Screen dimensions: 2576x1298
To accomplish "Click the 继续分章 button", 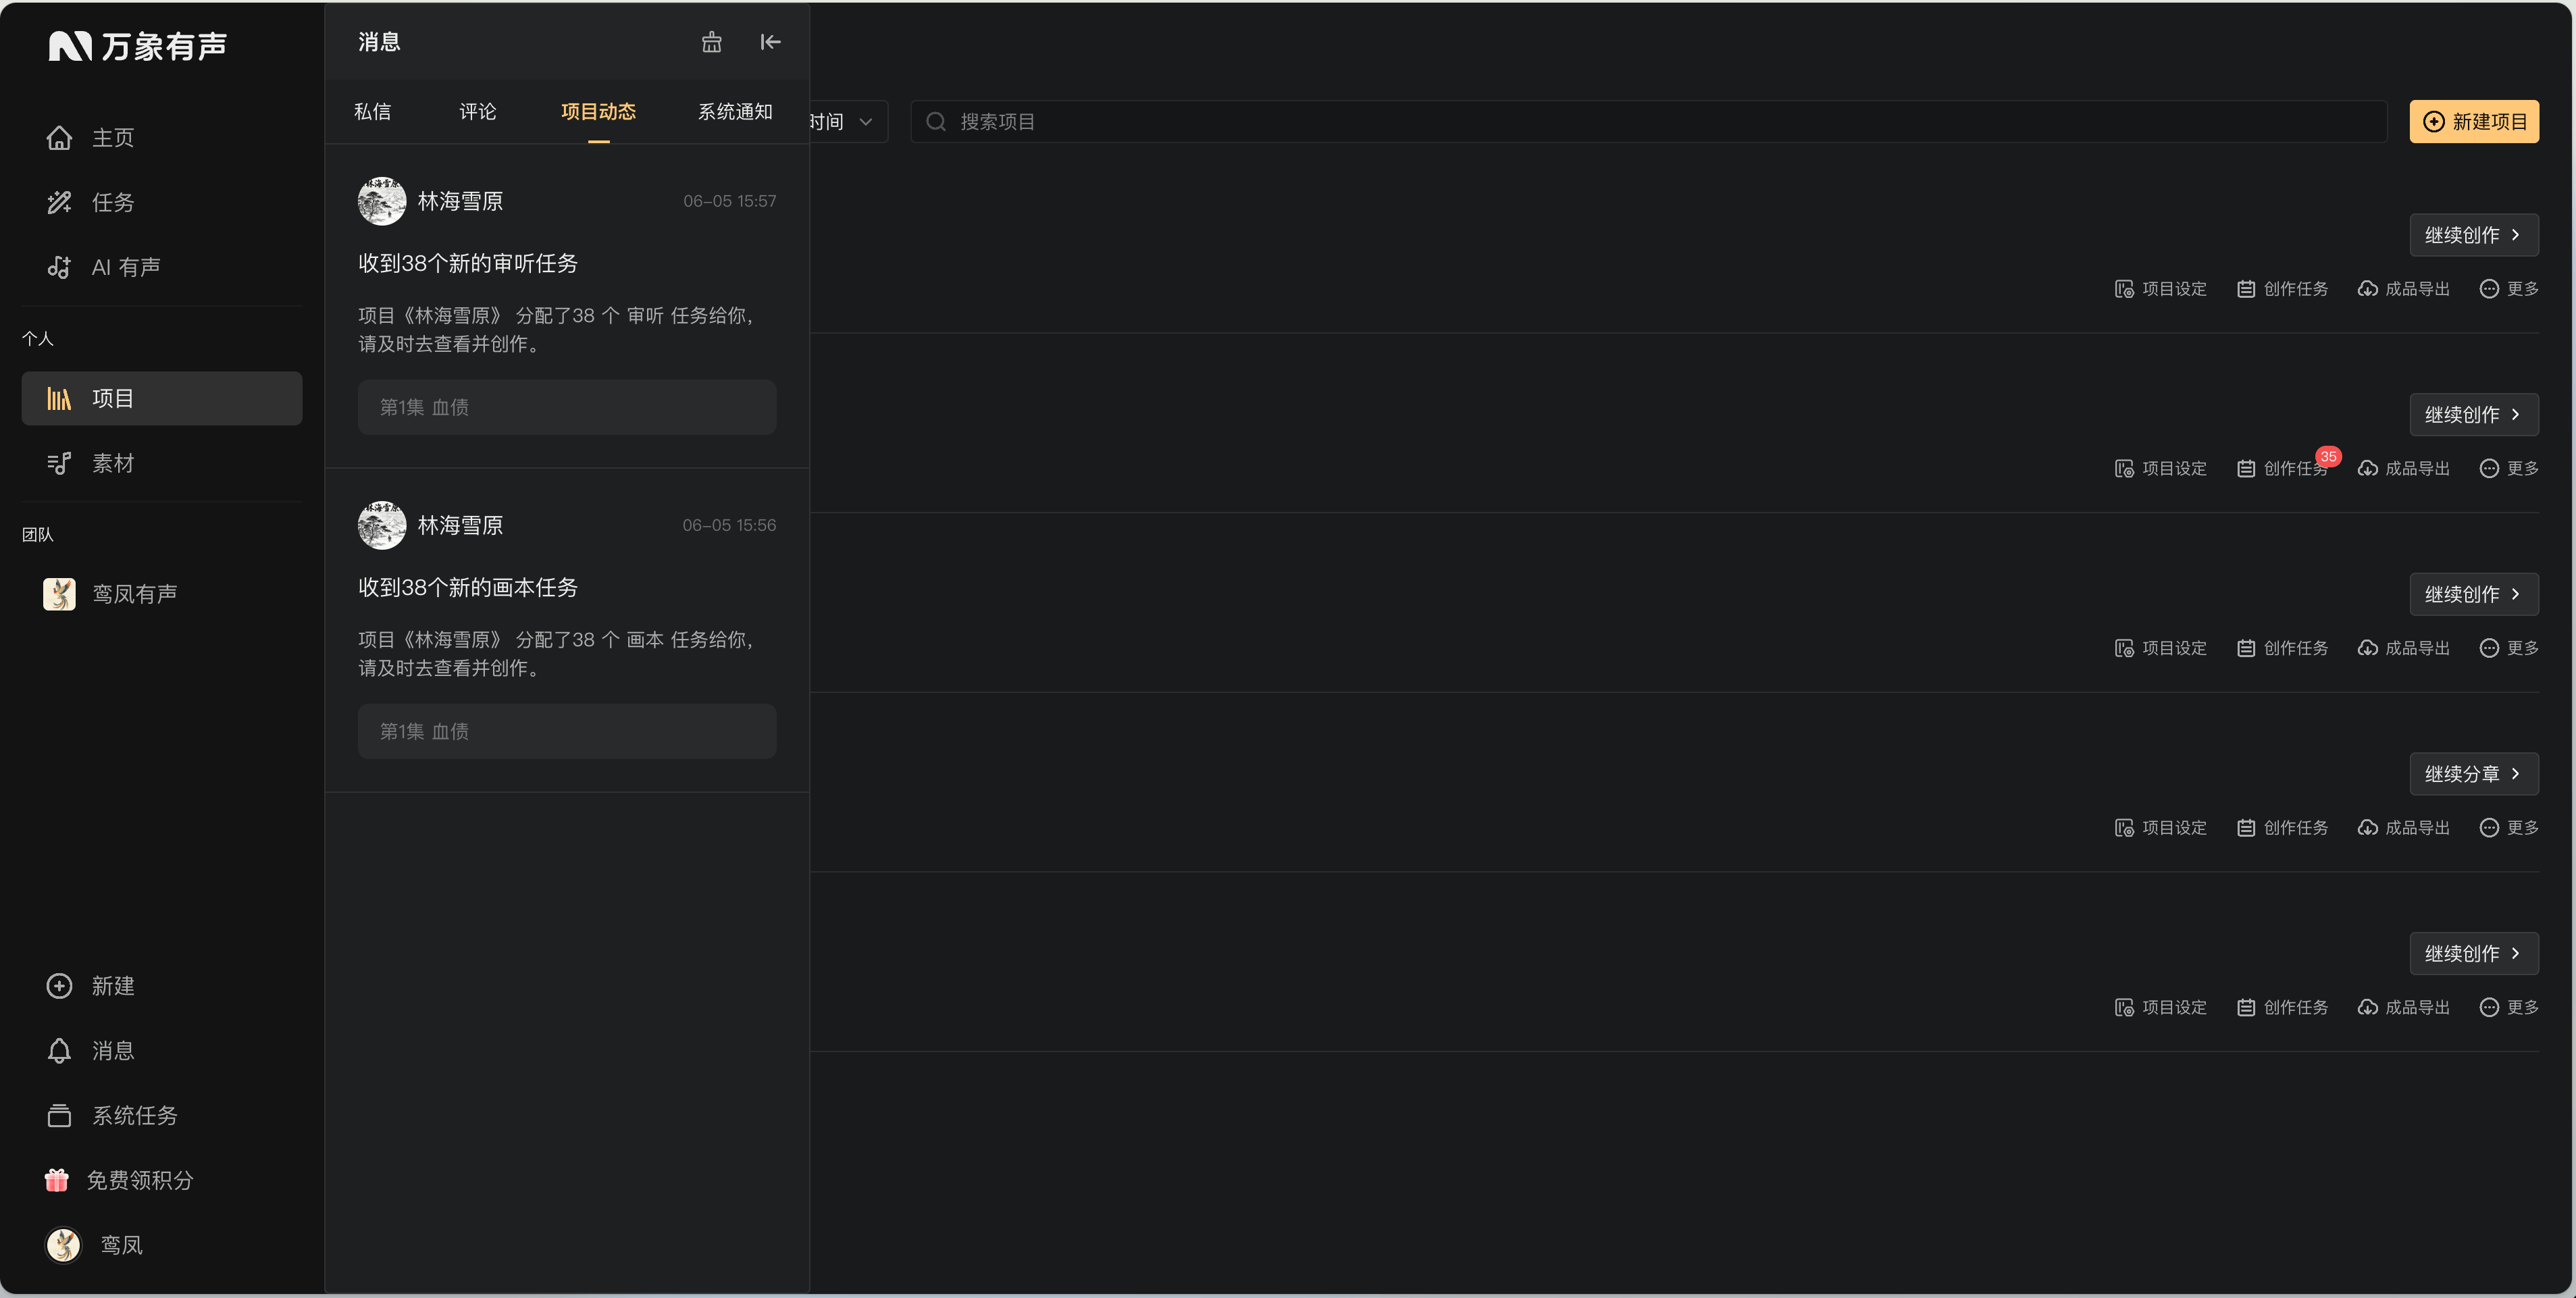I will tap(2474, 774).
